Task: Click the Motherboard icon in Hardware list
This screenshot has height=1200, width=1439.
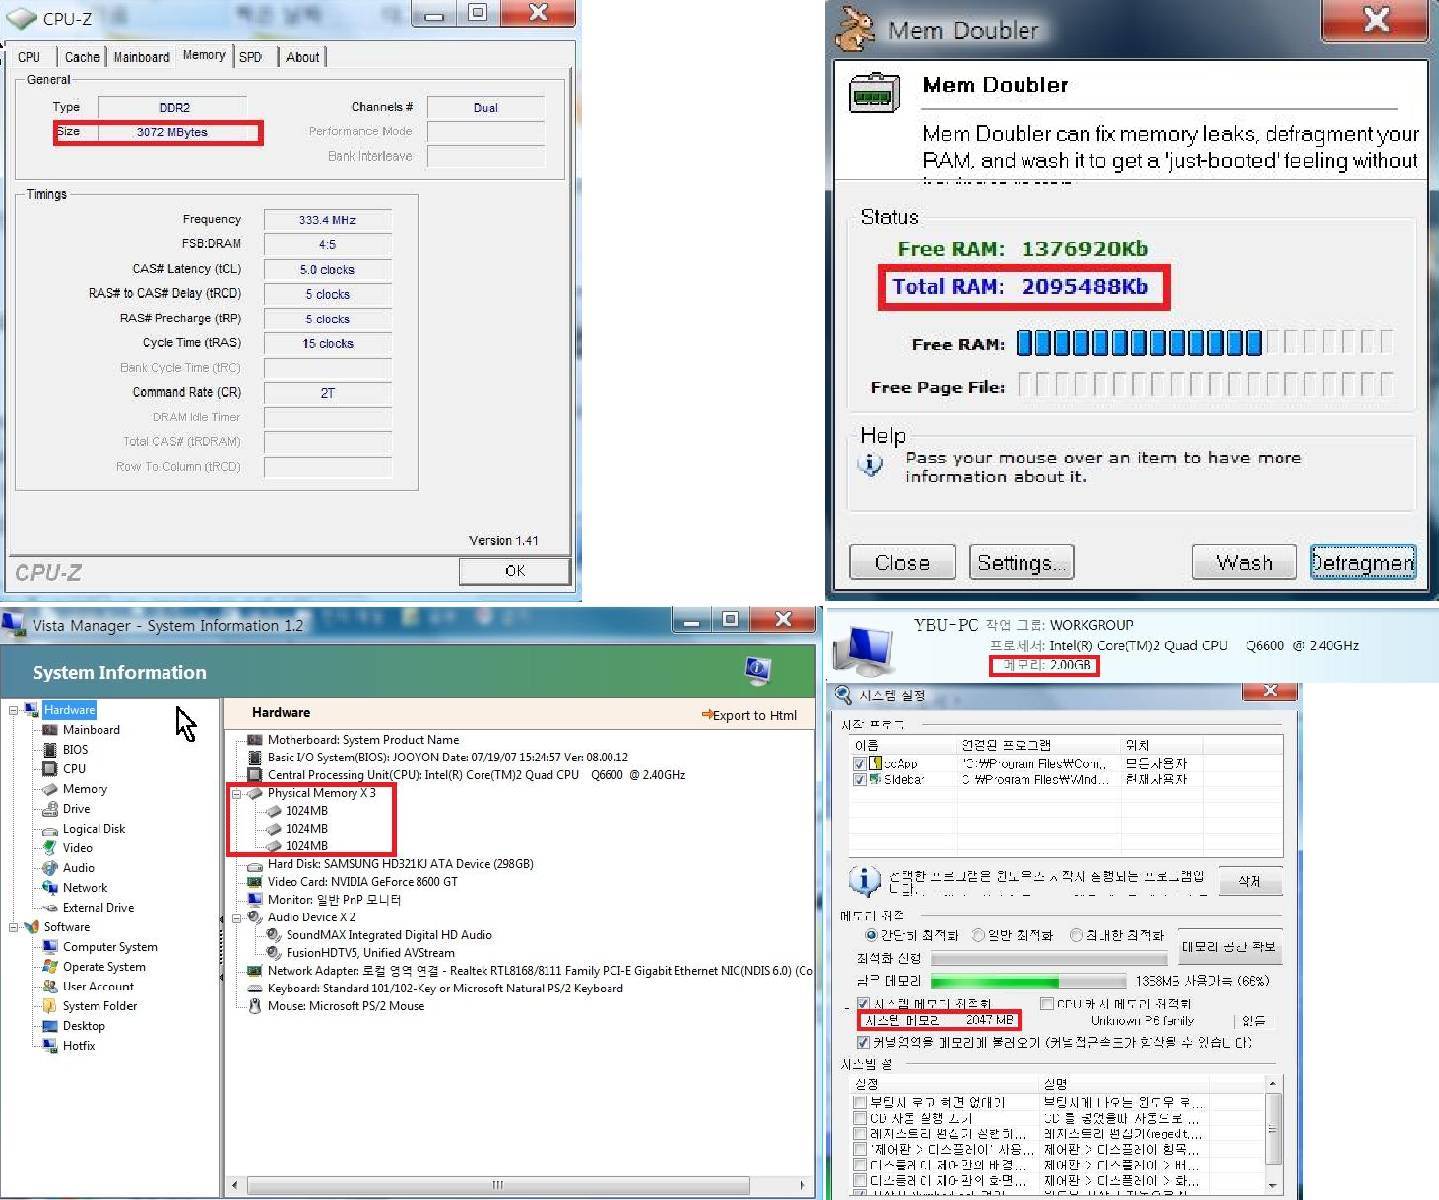Action: pyautogui.click(x=254, y=740)
